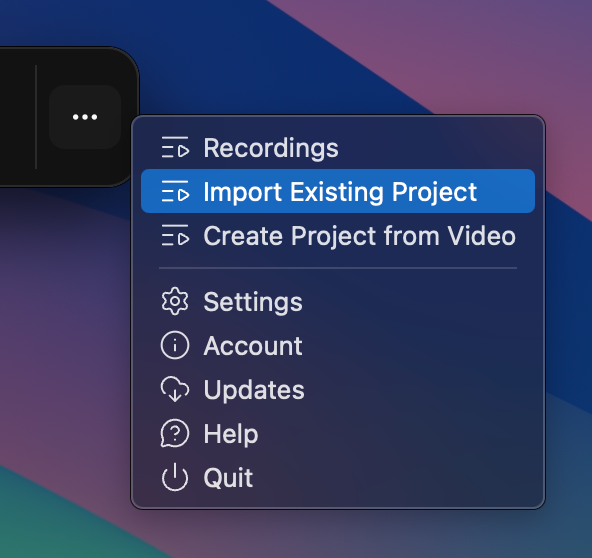Click the Help question bubble icon
The height and width of the screenshot is (558, 592).
(x=175, y=433)
